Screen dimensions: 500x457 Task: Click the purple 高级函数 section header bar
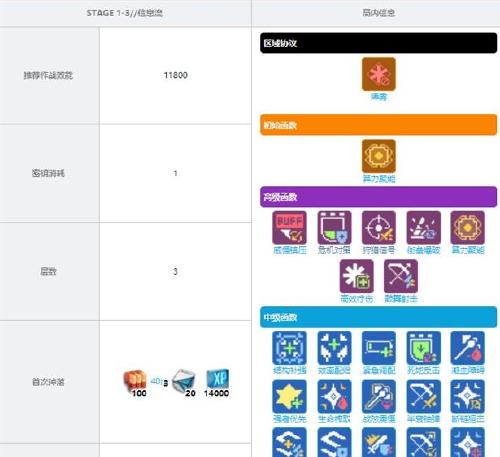point(378,197)
